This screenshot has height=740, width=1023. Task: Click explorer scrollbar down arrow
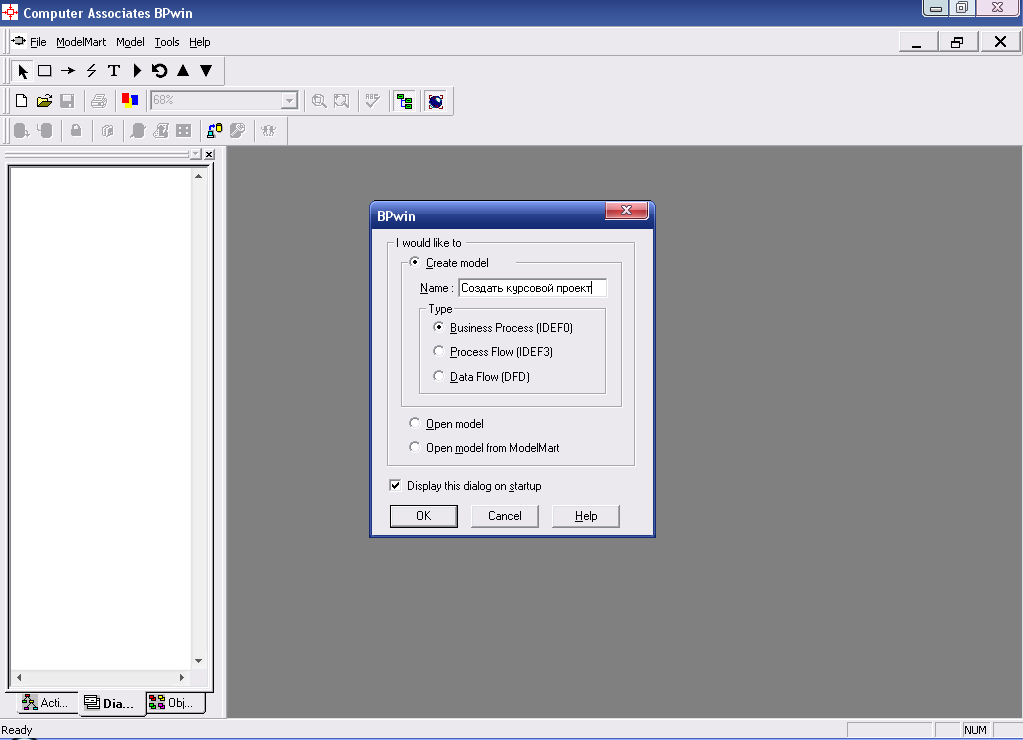coord(198,661)
